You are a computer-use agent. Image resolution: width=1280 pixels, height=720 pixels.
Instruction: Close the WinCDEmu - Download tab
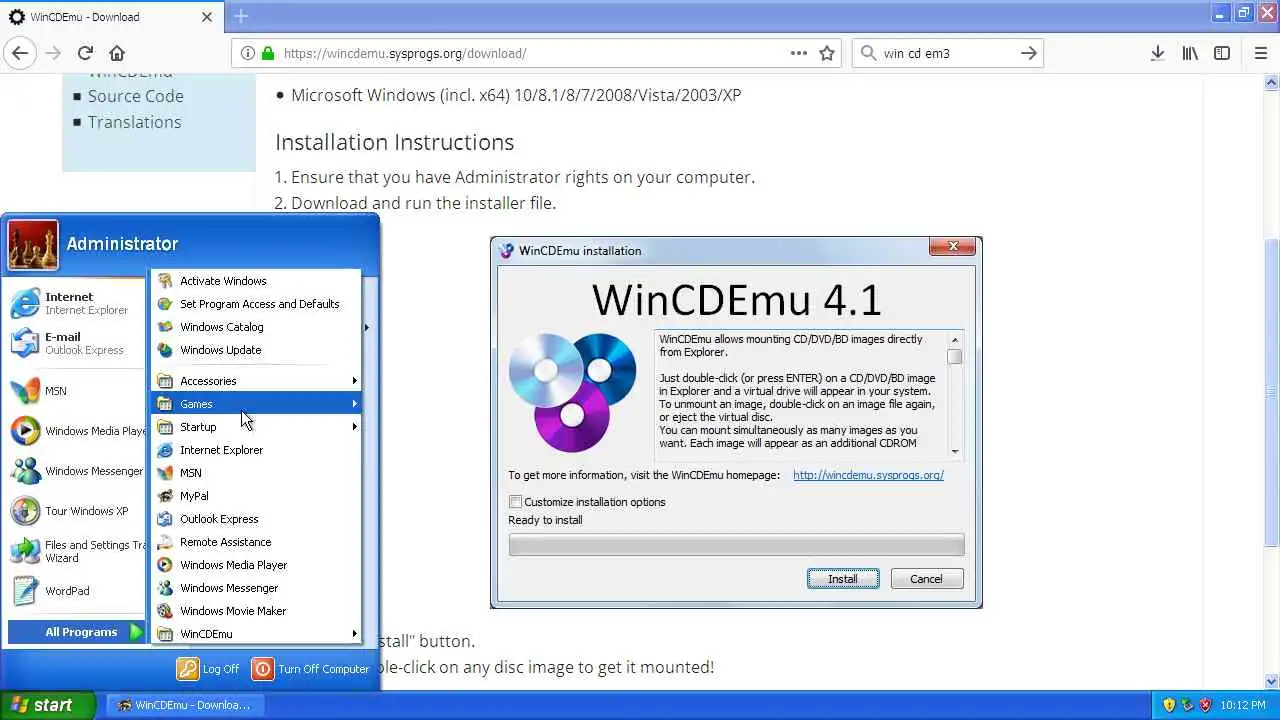coord(207,17)
